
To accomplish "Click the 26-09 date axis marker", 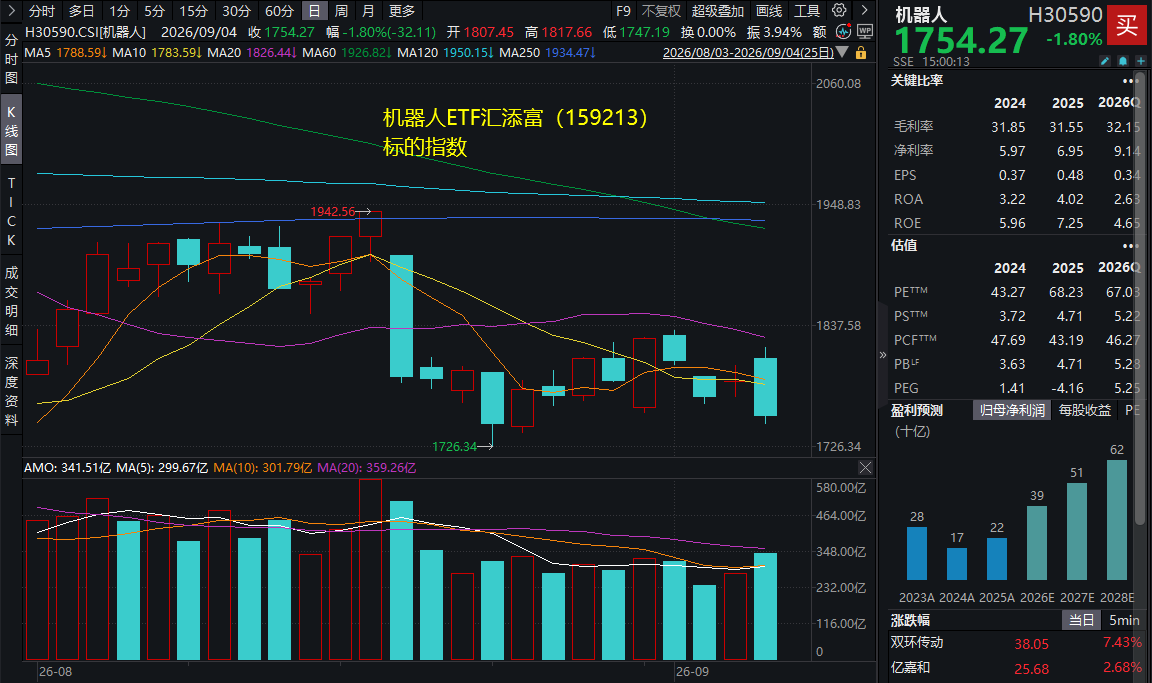I will pos(692,671).
